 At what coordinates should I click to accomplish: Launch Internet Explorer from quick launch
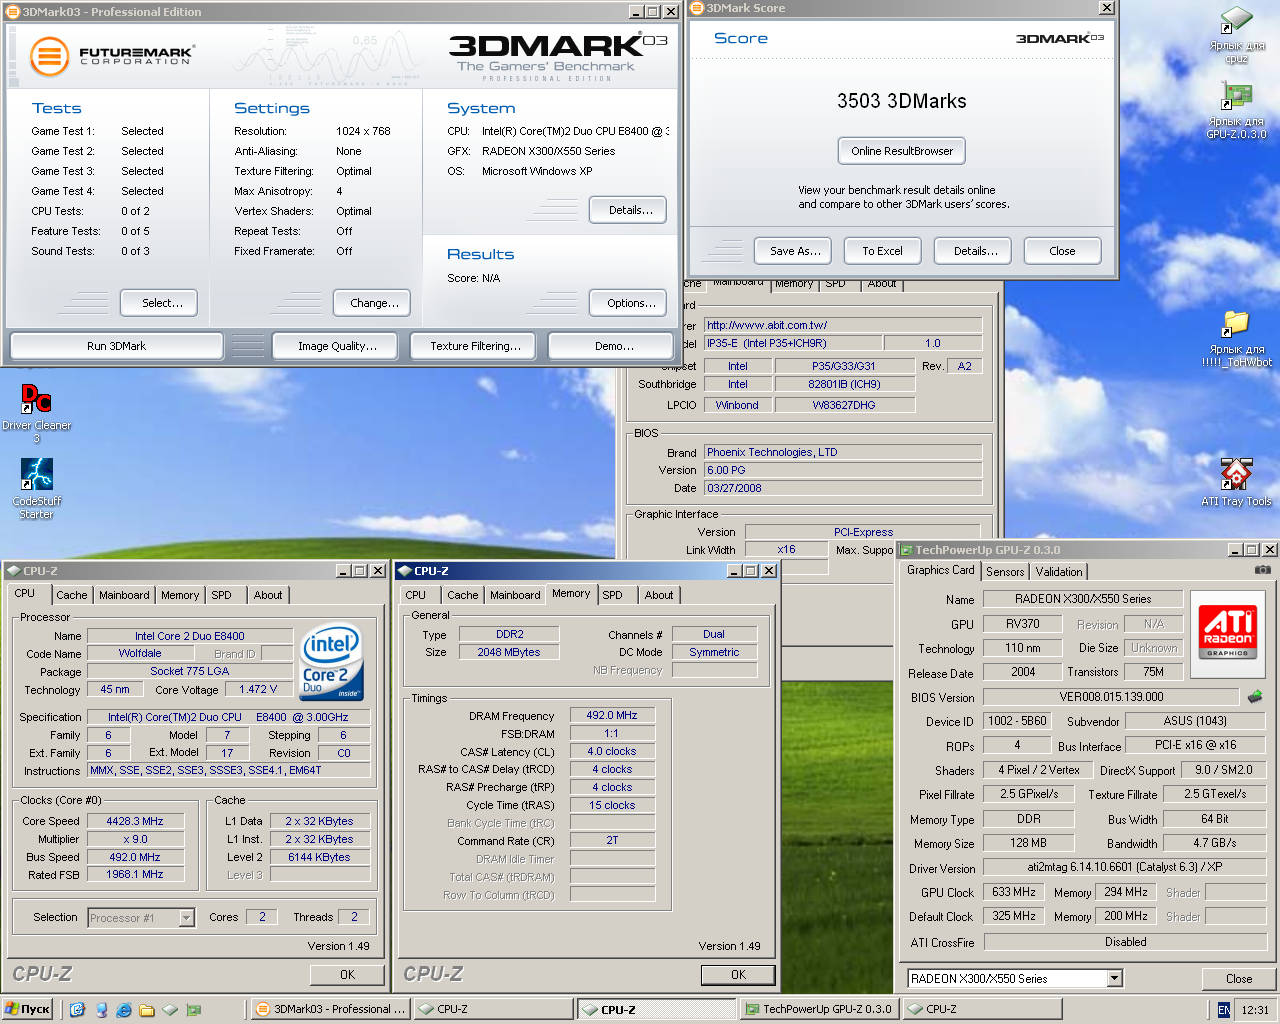pyautogui.click(x=124, y=1010)
